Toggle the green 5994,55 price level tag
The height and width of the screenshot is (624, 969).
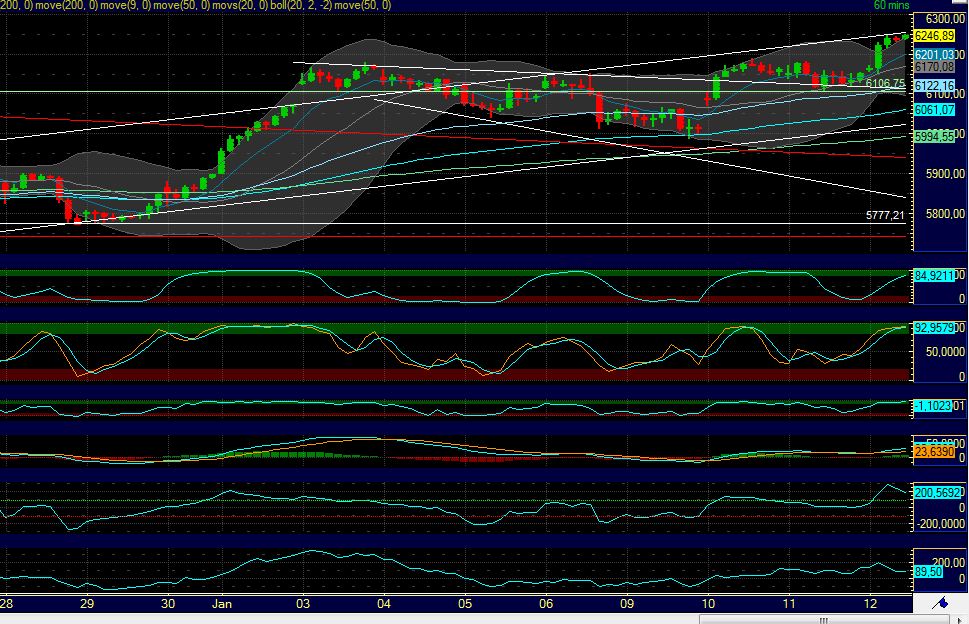936,134
